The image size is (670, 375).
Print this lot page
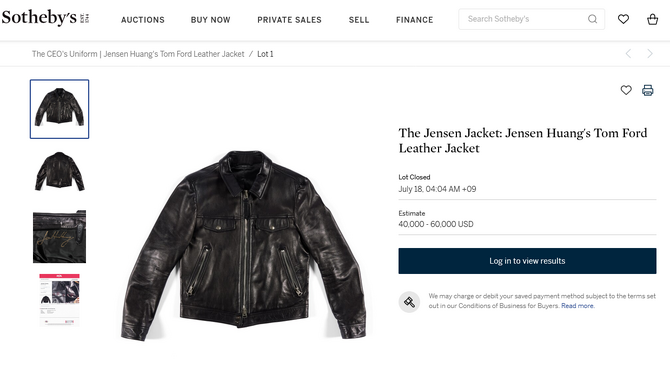[x=648, y=90]
